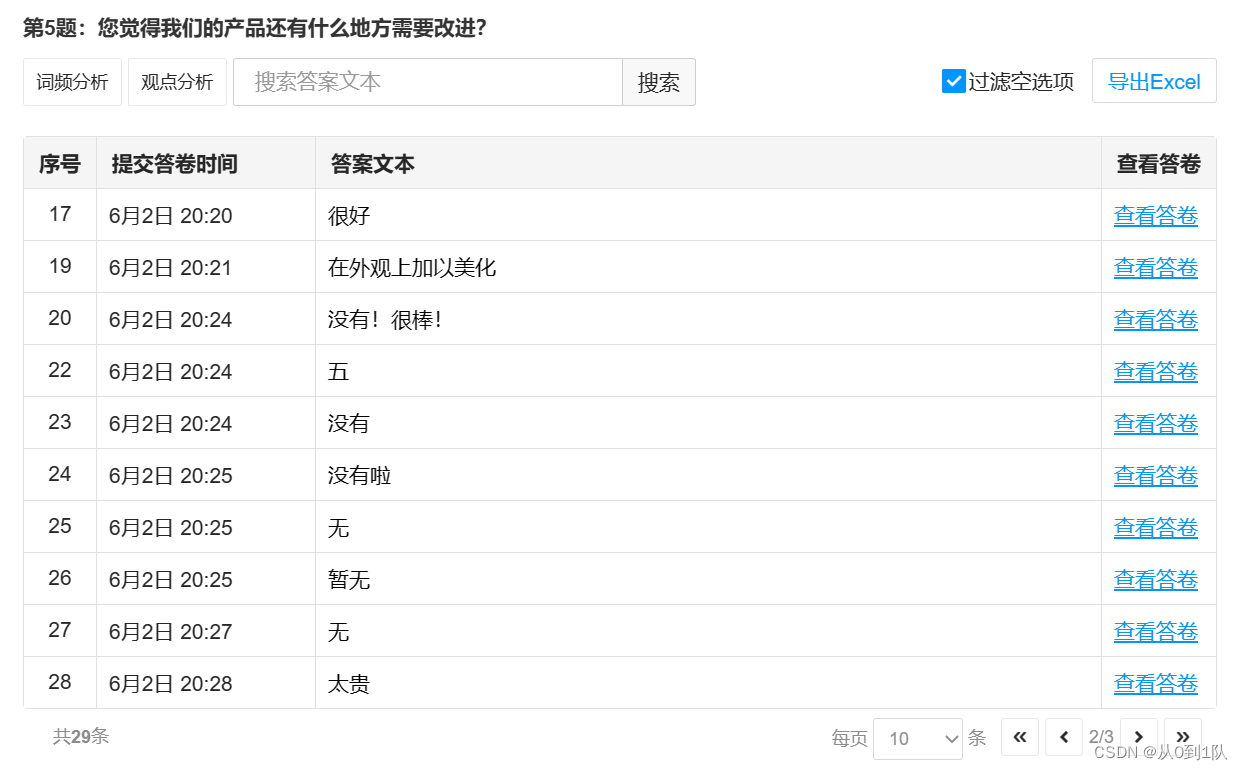The width and height of the screenshot is (1243, 770).
Task: Go to the first page using double-left arrow
Action: [x=1020, y=737]
